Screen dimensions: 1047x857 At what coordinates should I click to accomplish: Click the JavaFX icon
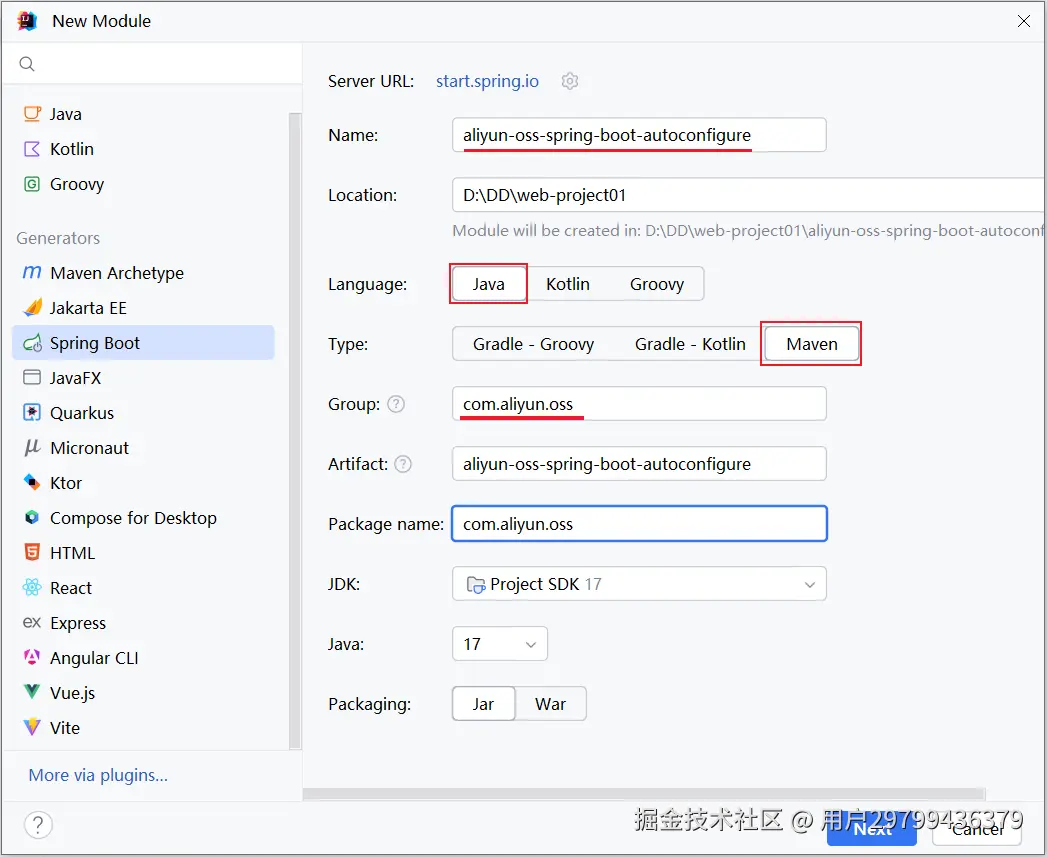click(32, 377)
